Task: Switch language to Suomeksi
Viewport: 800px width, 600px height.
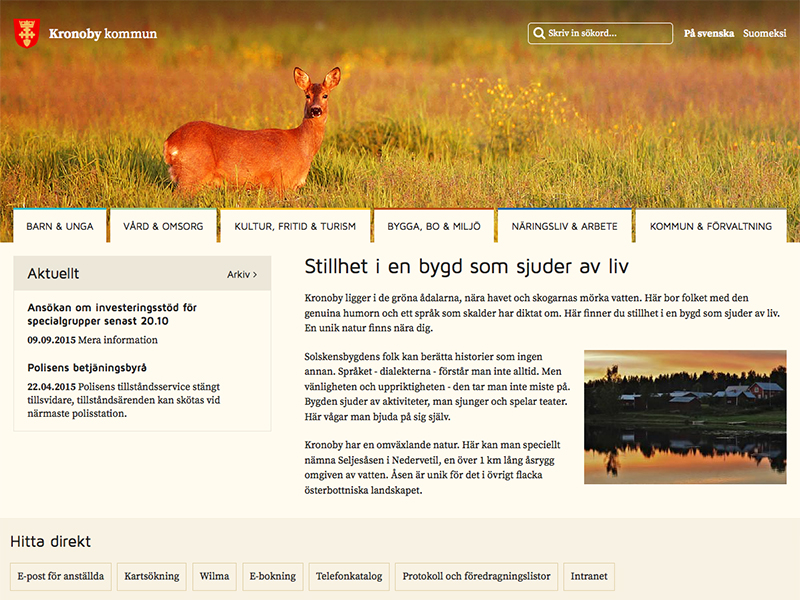Action: (764, 33)
